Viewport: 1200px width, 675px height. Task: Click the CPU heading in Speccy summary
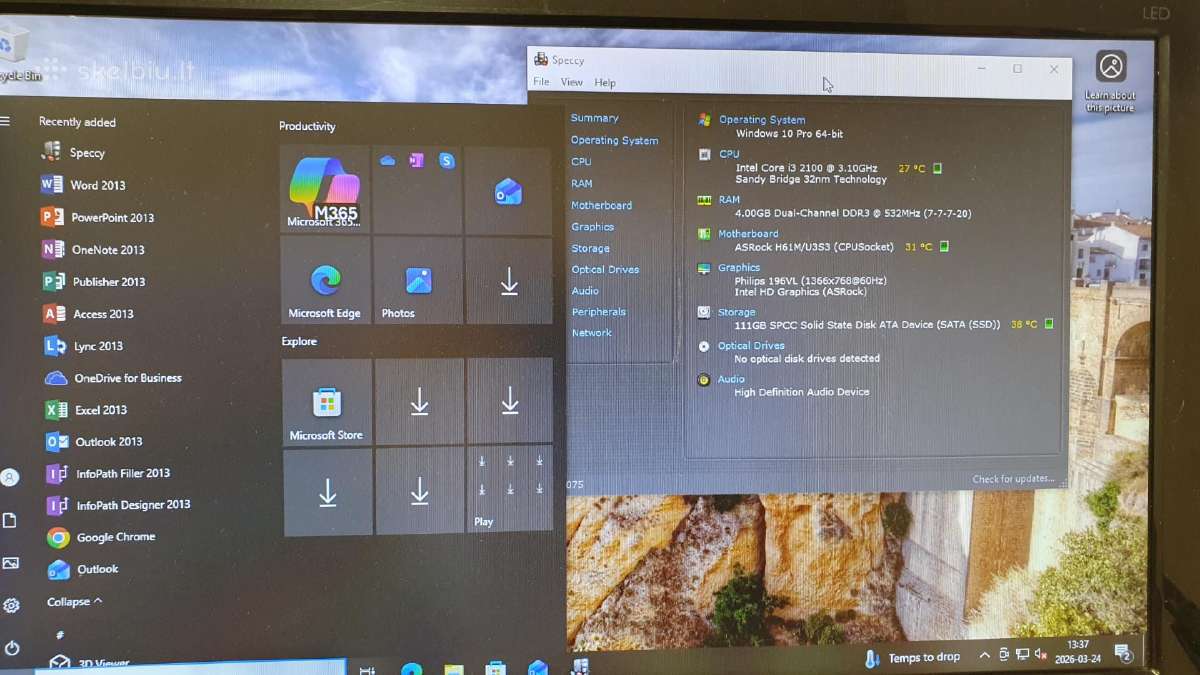coord(729,154)
